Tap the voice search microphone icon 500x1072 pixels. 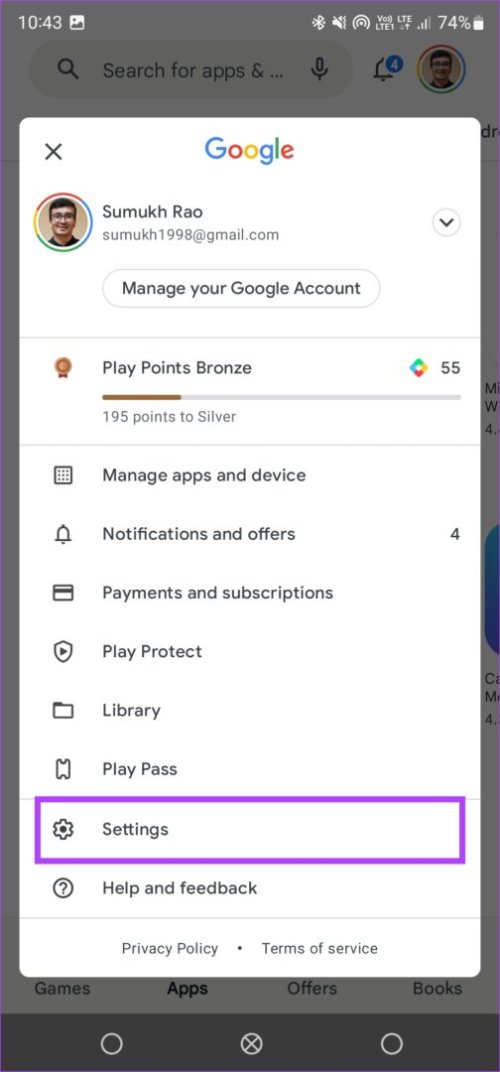[x=319, y=70]
